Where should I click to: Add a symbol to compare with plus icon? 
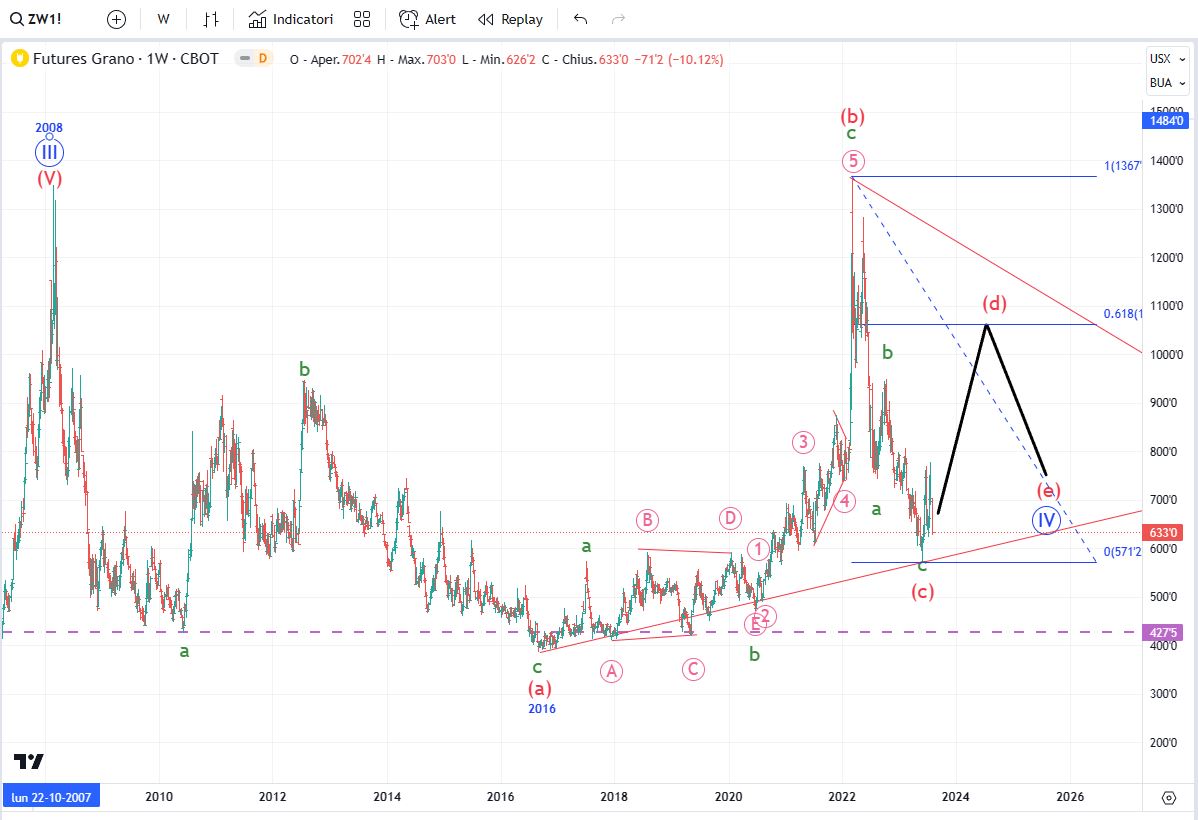117,19
